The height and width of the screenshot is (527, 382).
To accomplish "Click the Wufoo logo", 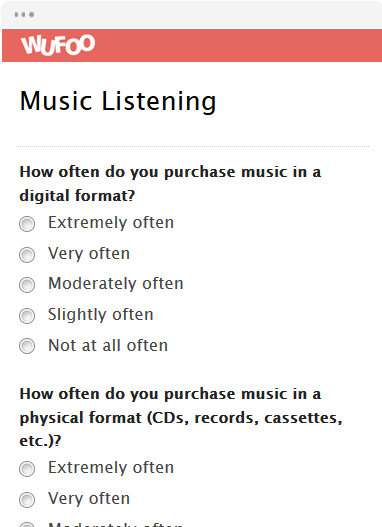I will point(58,45).
